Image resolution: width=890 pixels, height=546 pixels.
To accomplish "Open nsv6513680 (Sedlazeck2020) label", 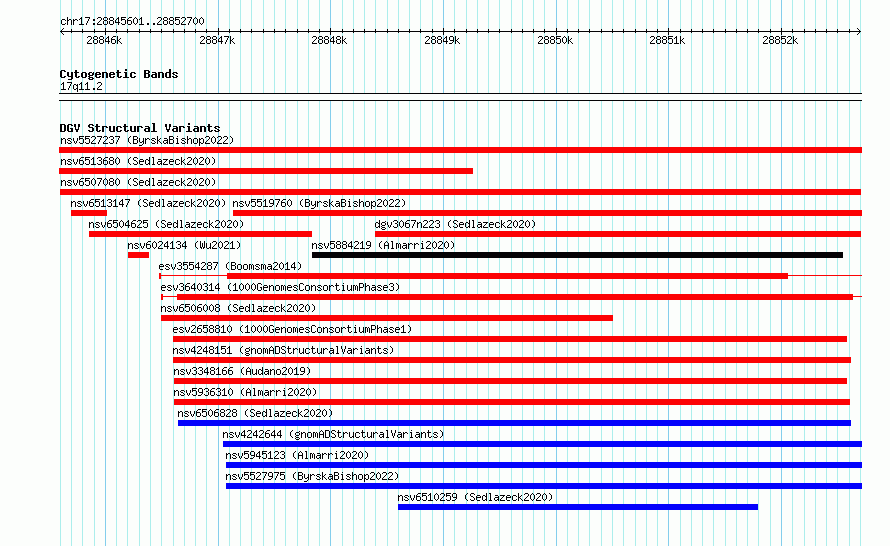I will pyautogui.click(x=138, y=161).
